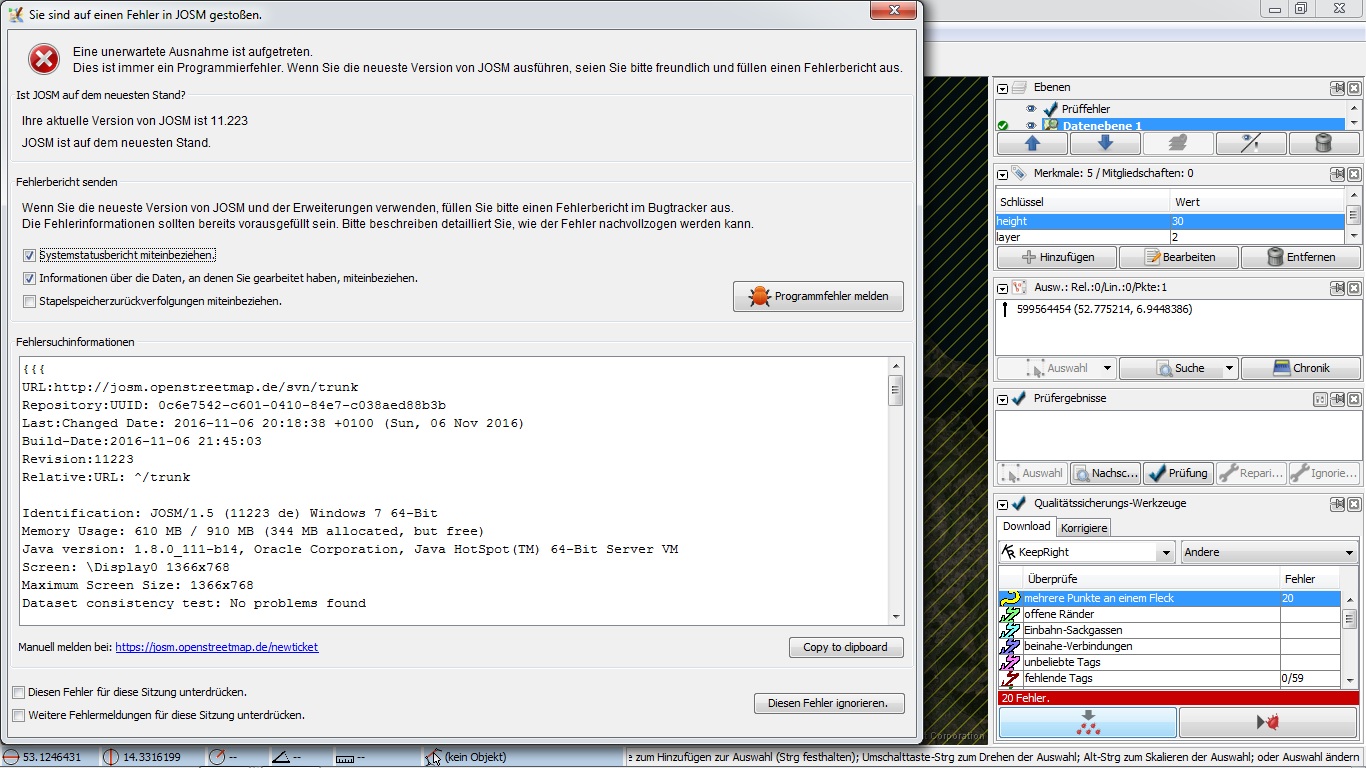
Task: Collapse the Ebenen panel
Action: pyautogui.click(x=1003, y=88)
